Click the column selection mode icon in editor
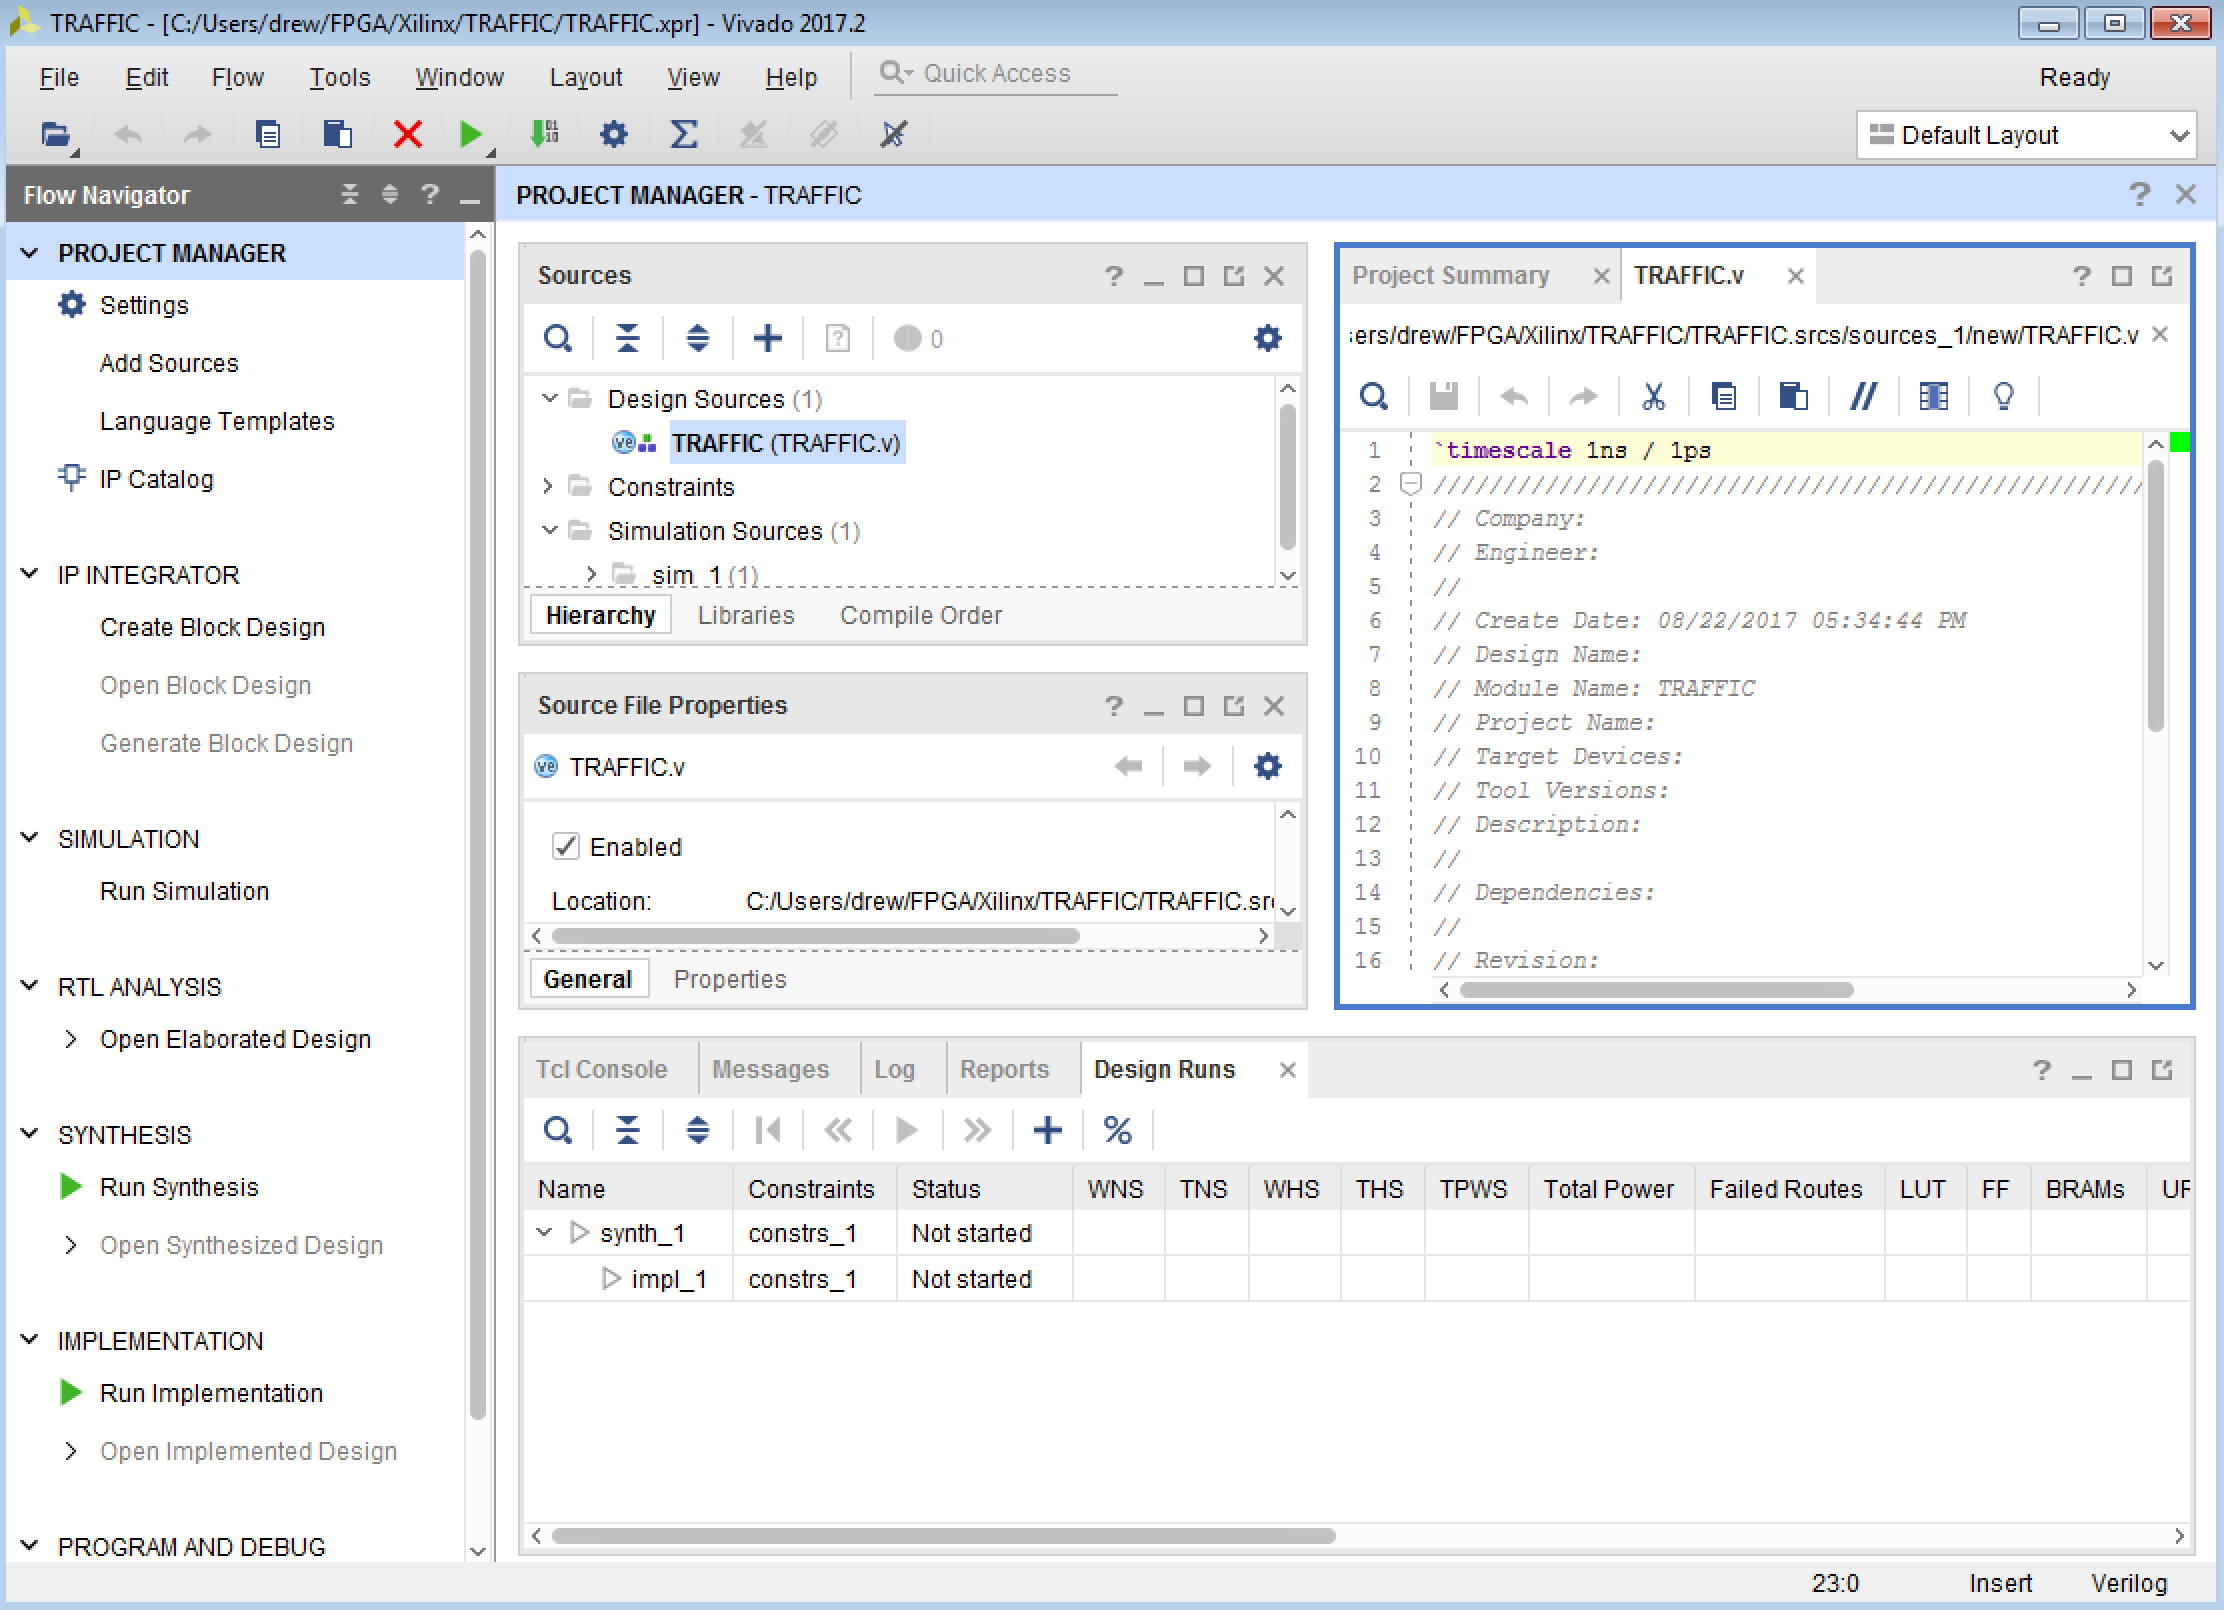2224x1610 pixels. [x=1933, y=396]
